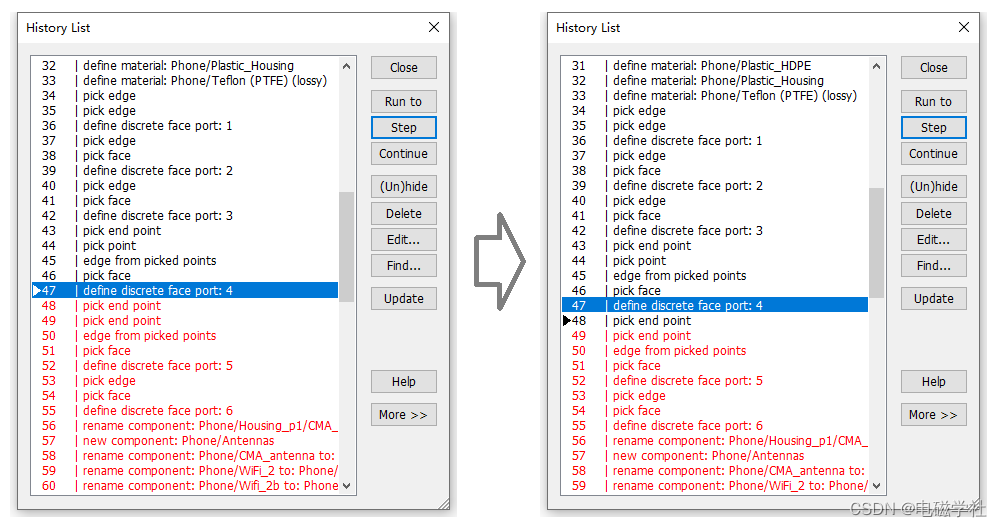
Task: Open Find... in left History List
Action: pos(403,266)
